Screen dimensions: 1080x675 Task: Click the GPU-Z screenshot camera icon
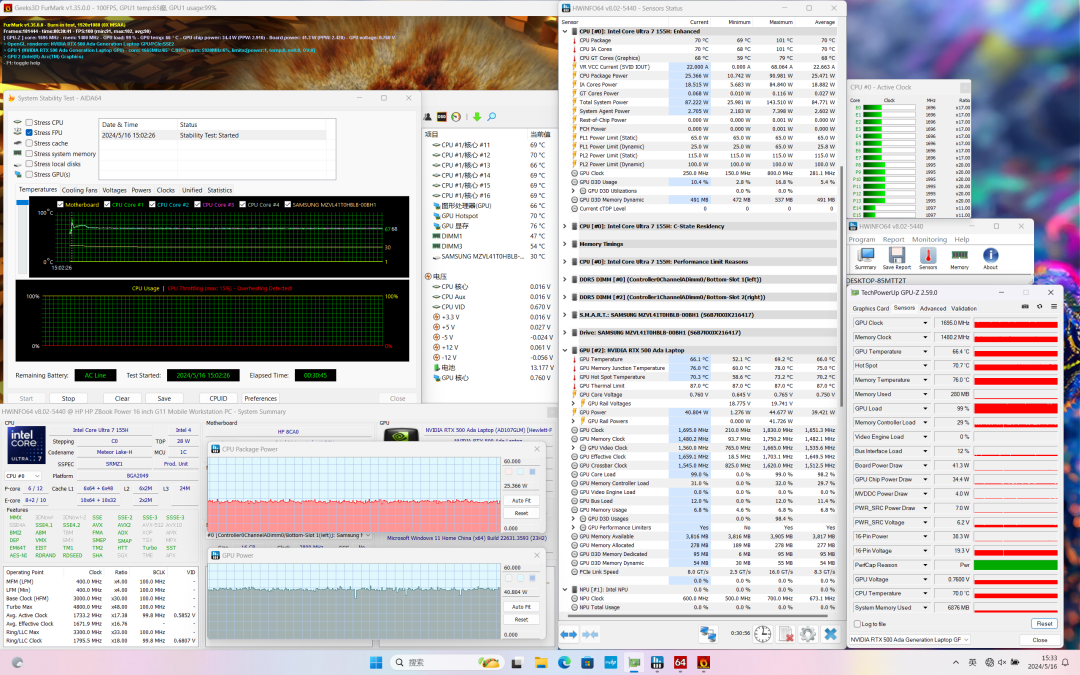(x=1025, y=307)
